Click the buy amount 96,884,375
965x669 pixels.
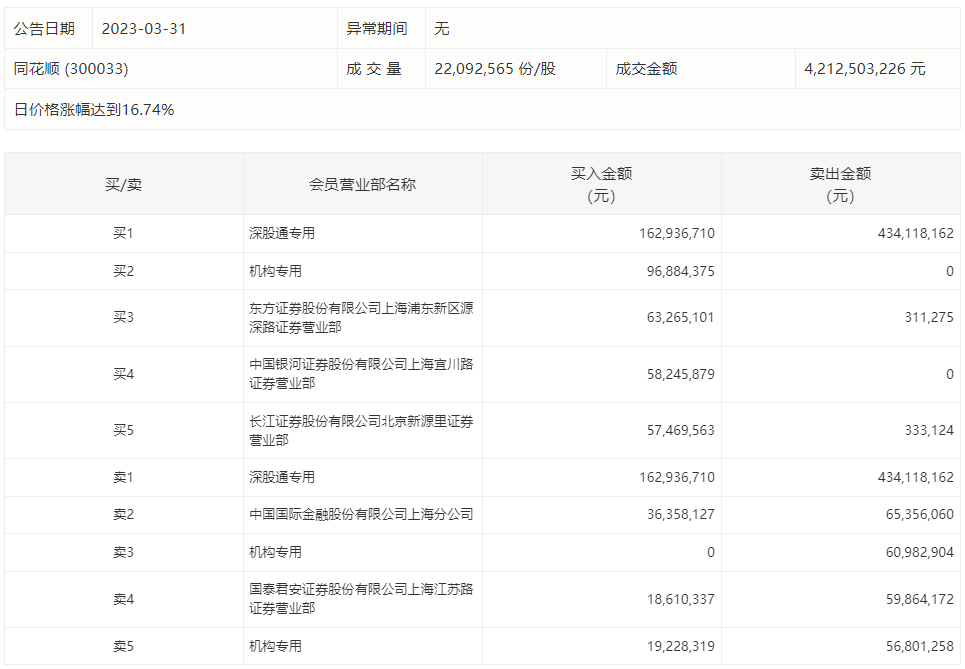pos(681,271)
